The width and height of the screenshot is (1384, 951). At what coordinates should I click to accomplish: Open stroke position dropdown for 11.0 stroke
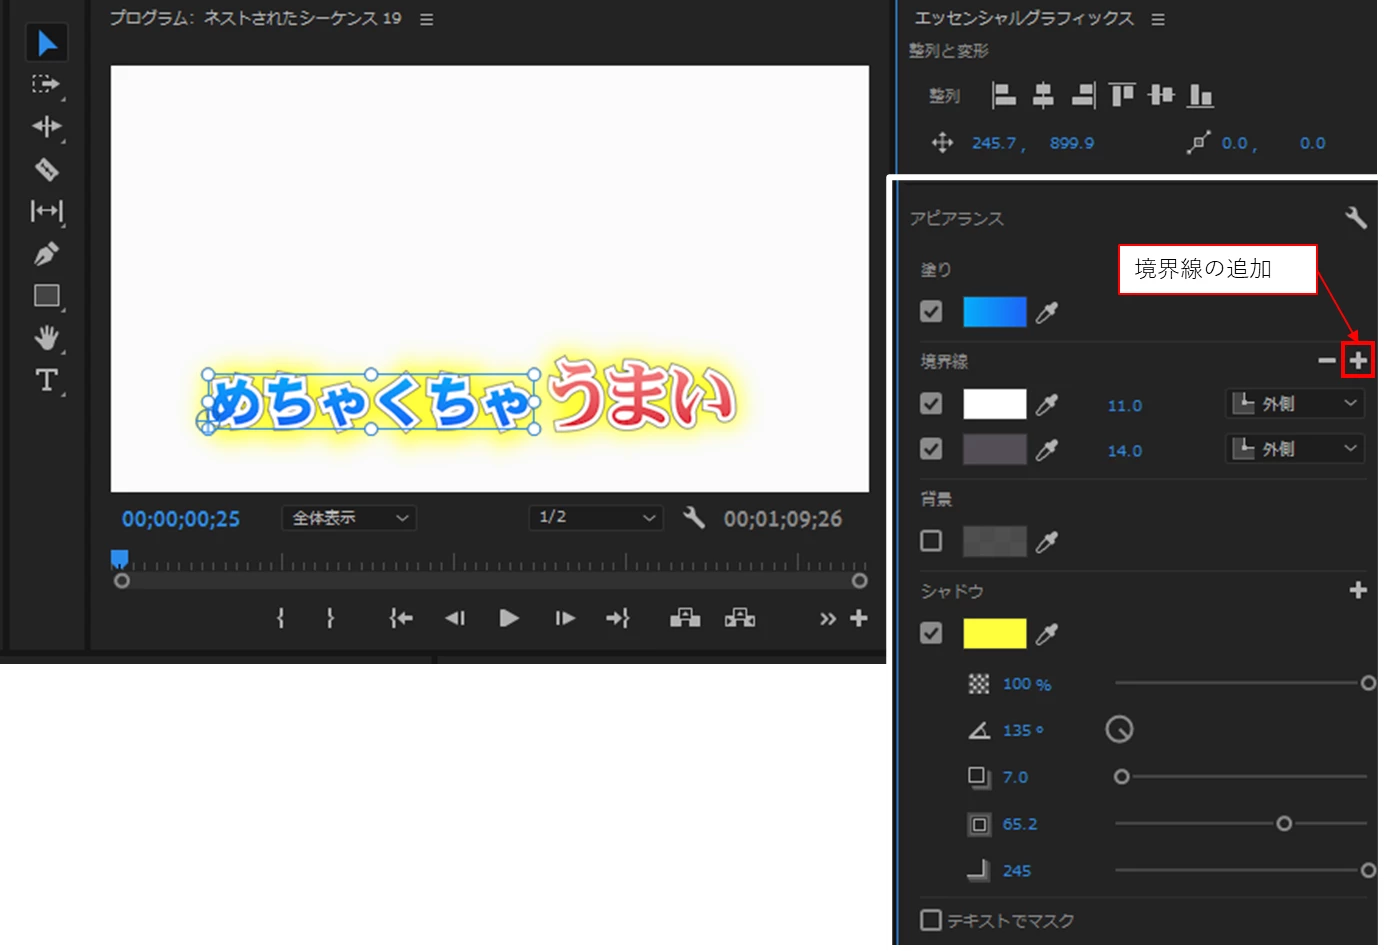1295,403
